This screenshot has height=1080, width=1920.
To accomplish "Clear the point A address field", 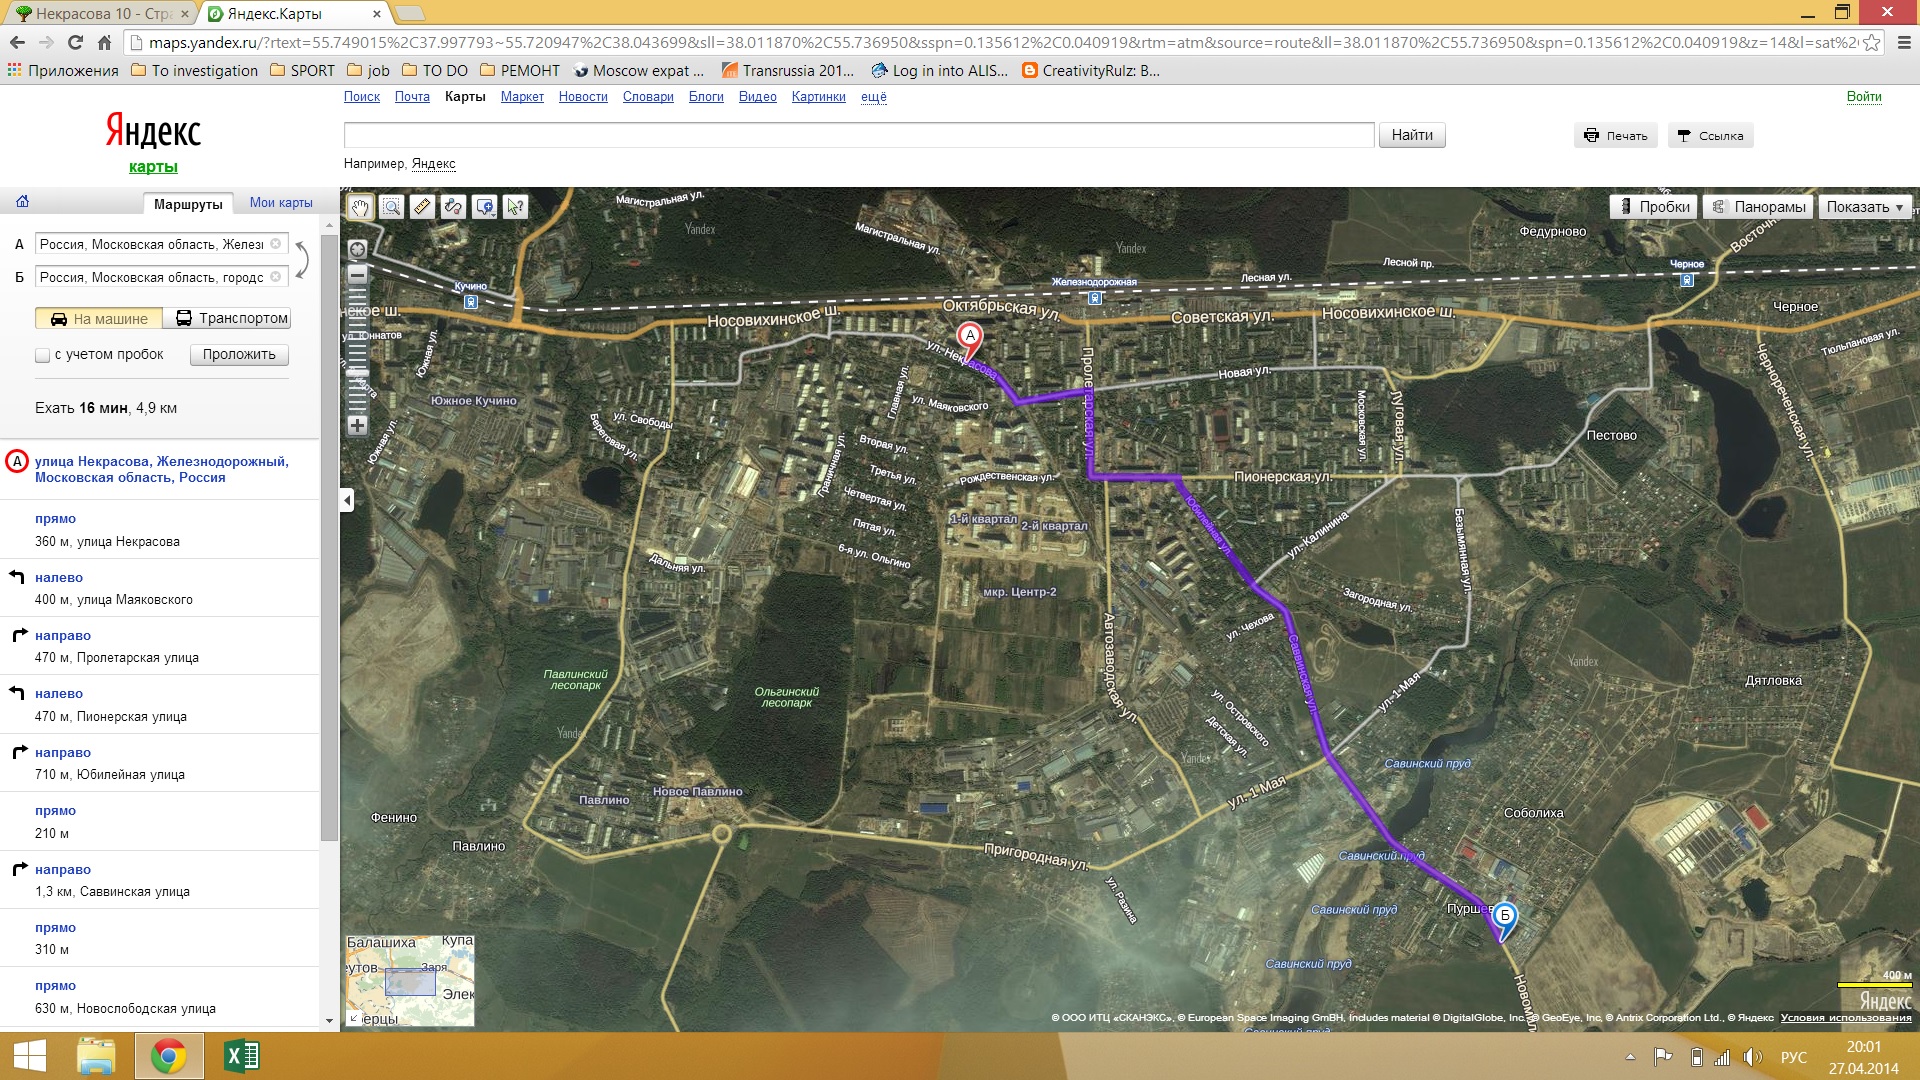I will pyautogui.click(x=276, y=244).
